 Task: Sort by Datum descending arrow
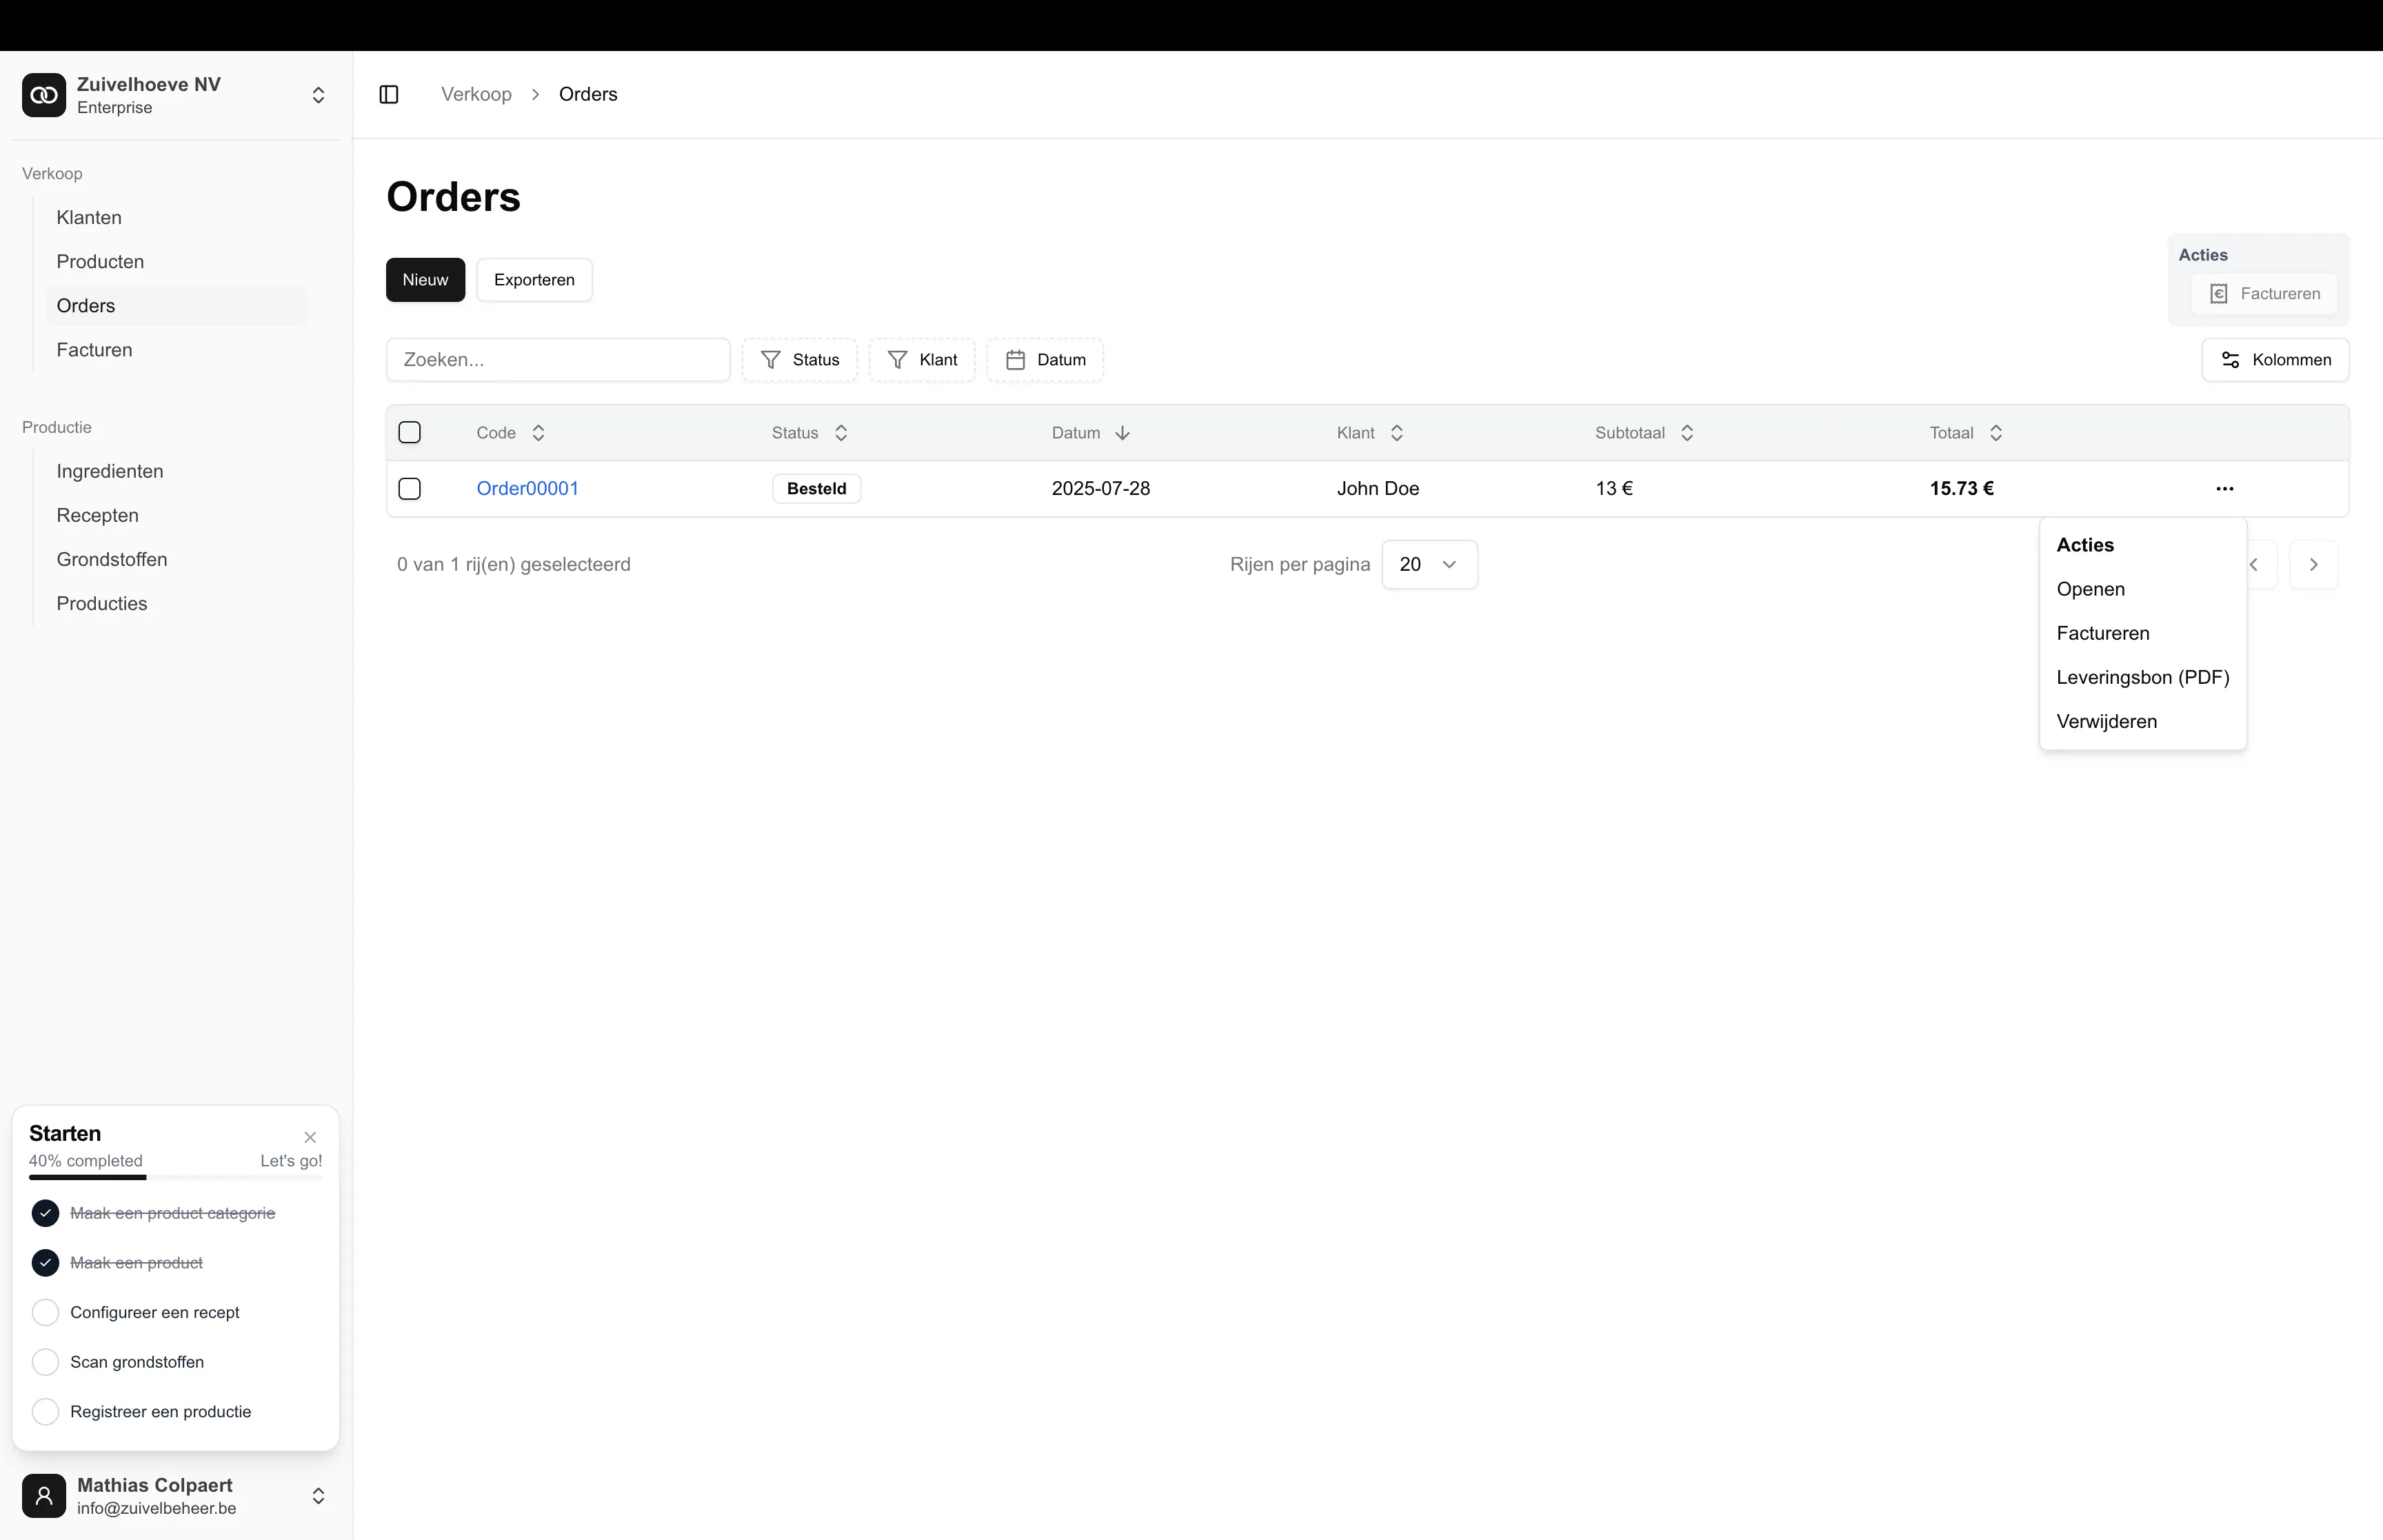[1122, 433]
